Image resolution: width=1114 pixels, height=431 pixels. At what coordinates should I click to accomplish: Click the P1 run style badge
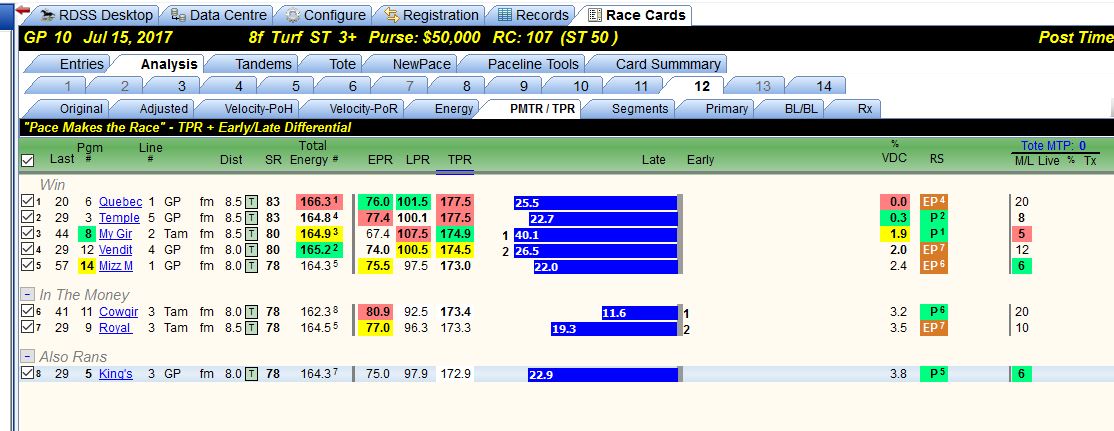(x=934, y=234)
